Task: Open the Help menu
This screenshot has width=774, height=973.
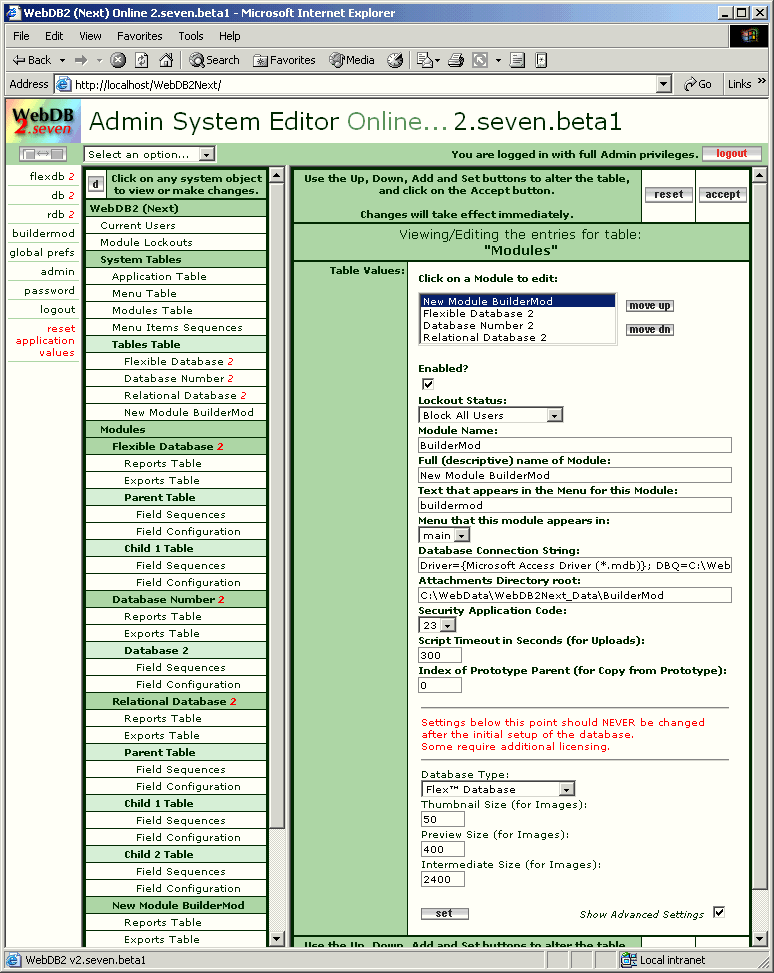Action: 229,36
